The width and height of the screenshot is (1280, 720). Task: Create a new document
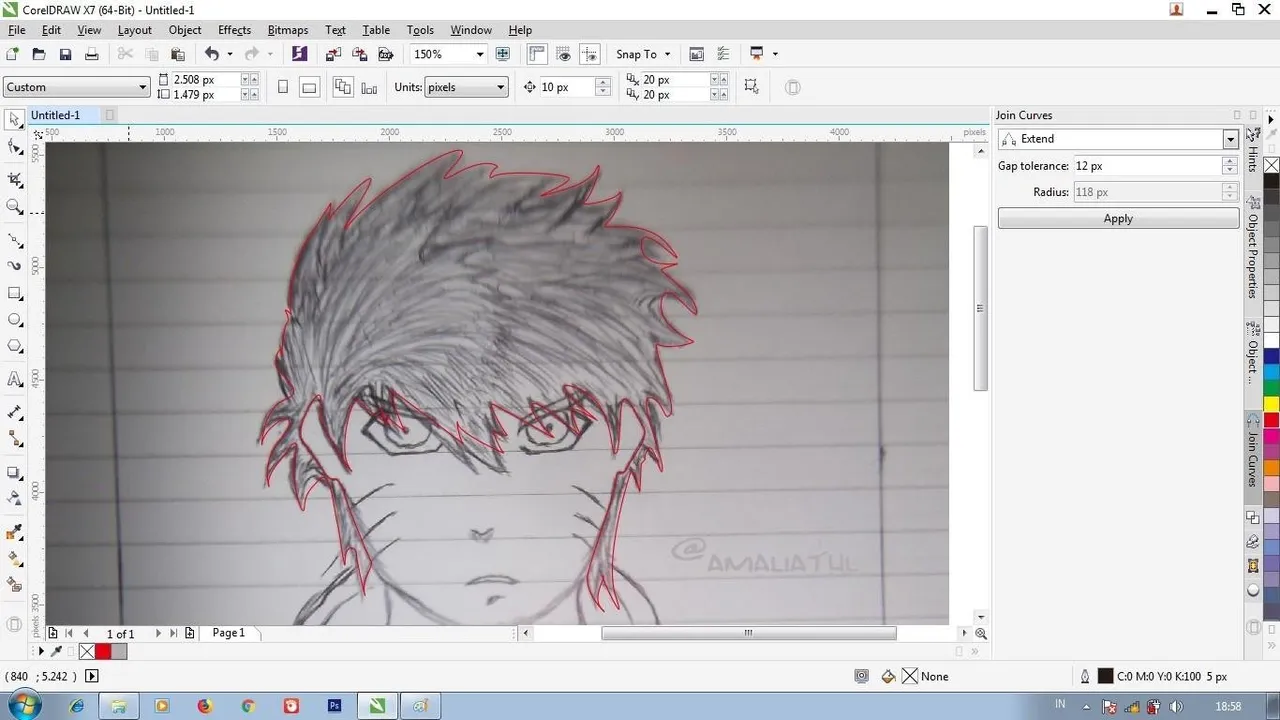tap(13, 54)
